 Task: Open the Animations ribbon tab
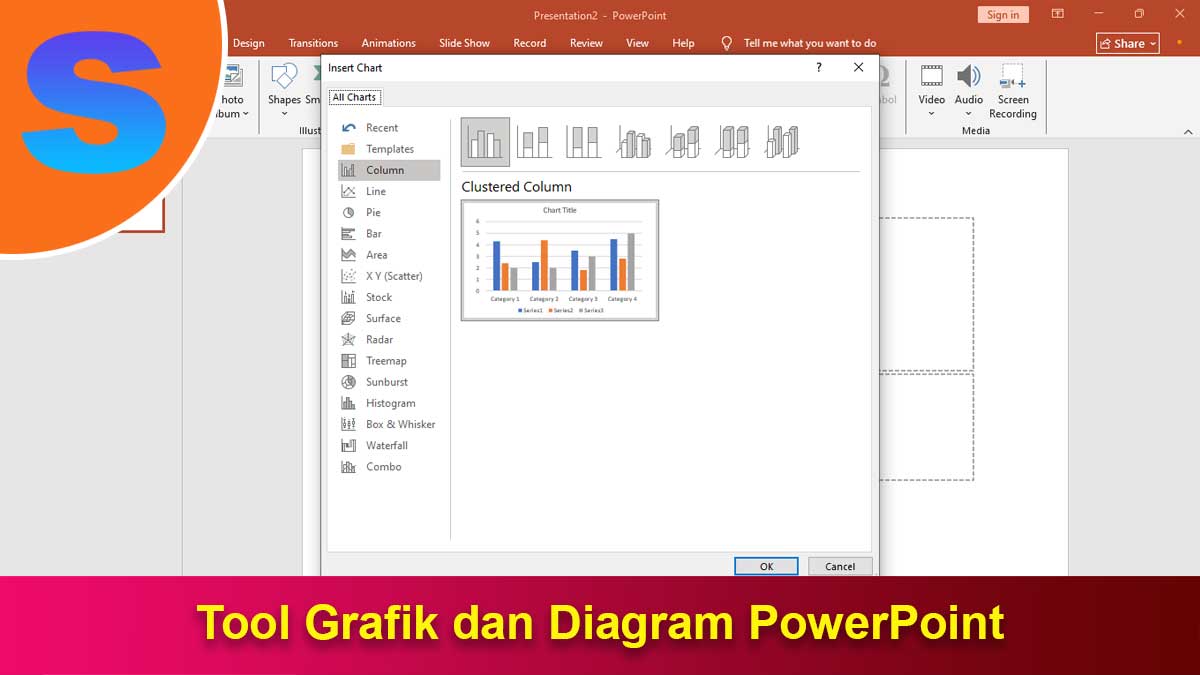pos(388,43)
